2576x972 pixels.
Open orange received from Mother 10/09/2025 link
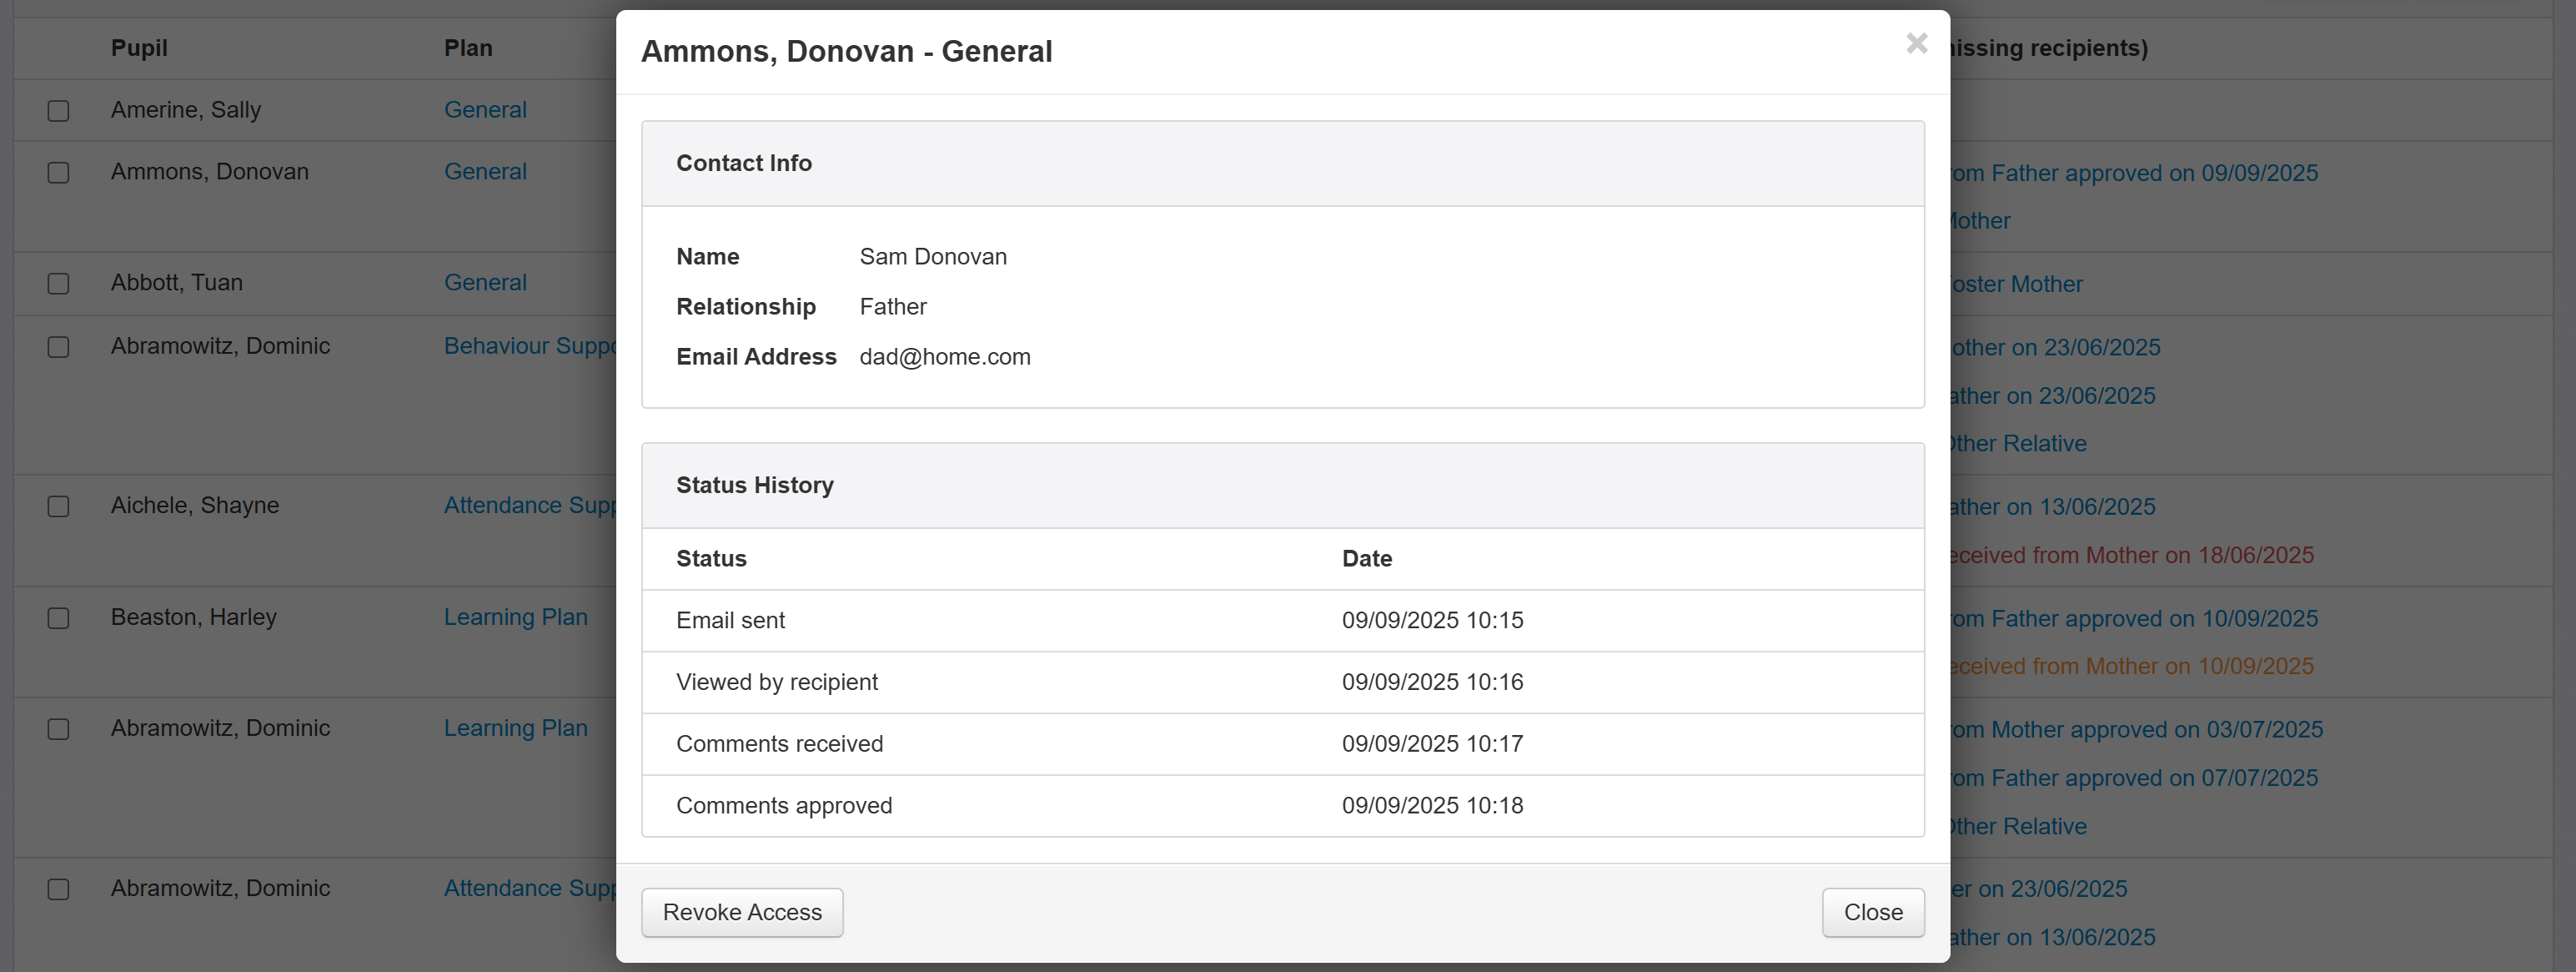(x=2132, y=666)
